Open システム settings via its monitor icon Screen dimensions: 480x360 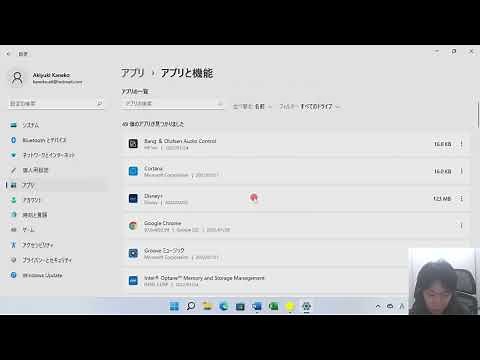click(13, 125)
